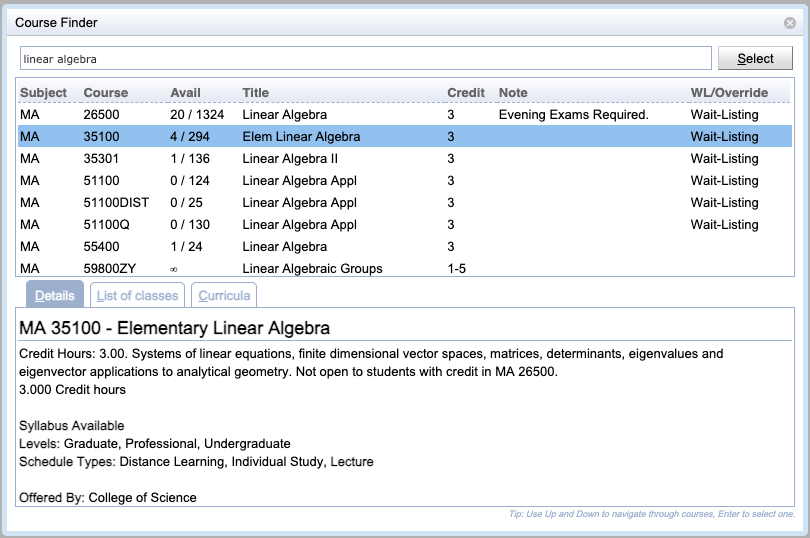This screenshot has width=810, height=538.
Task: Select MA 55400 Linear Algebra row
Action: [404, 247]
